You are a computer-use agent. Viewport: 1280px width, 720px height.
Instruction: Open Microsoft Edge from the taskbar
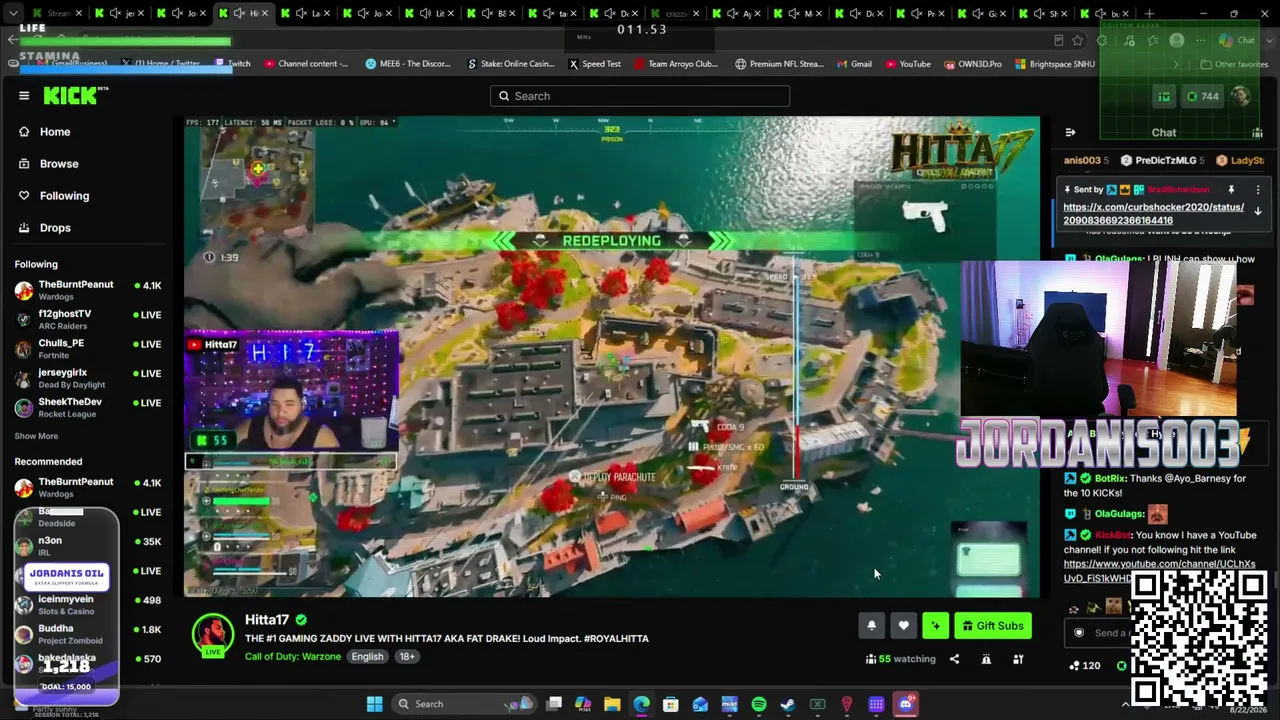641,704
